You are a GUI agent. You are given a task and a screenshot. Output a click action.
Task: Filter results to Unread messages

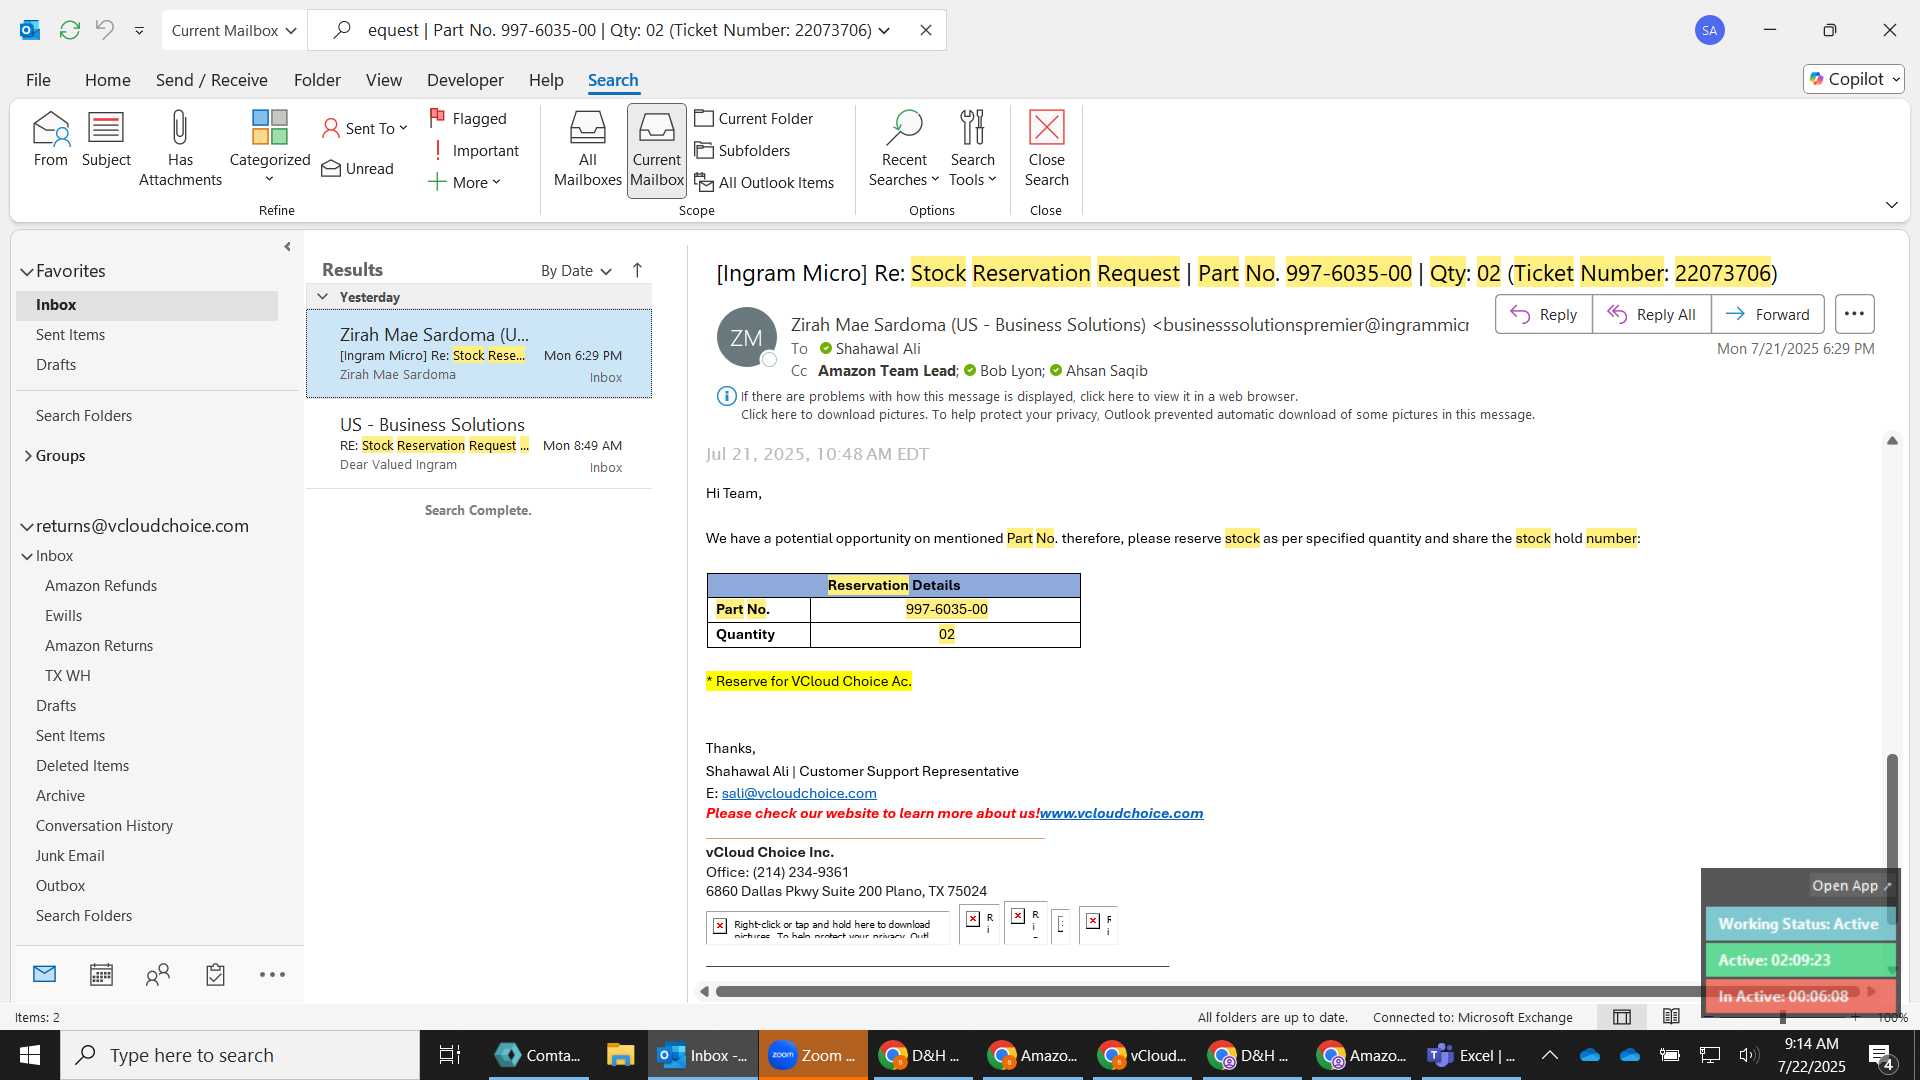click(x=358, y=168)
